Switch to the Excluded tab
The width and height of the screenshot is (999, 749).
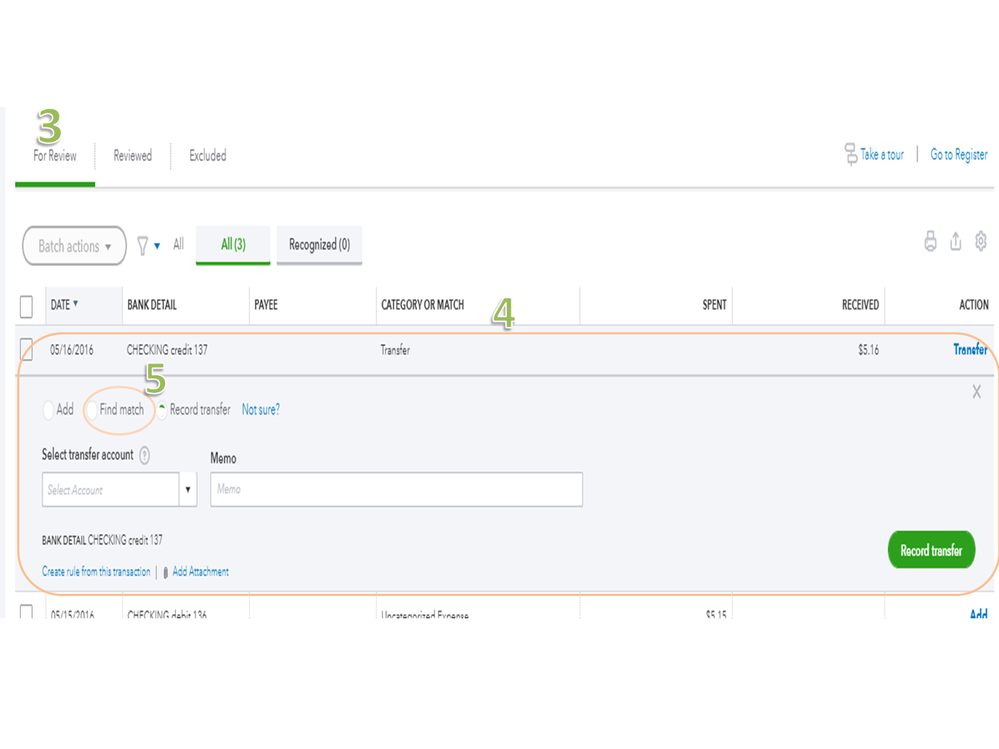coord(208,155)
